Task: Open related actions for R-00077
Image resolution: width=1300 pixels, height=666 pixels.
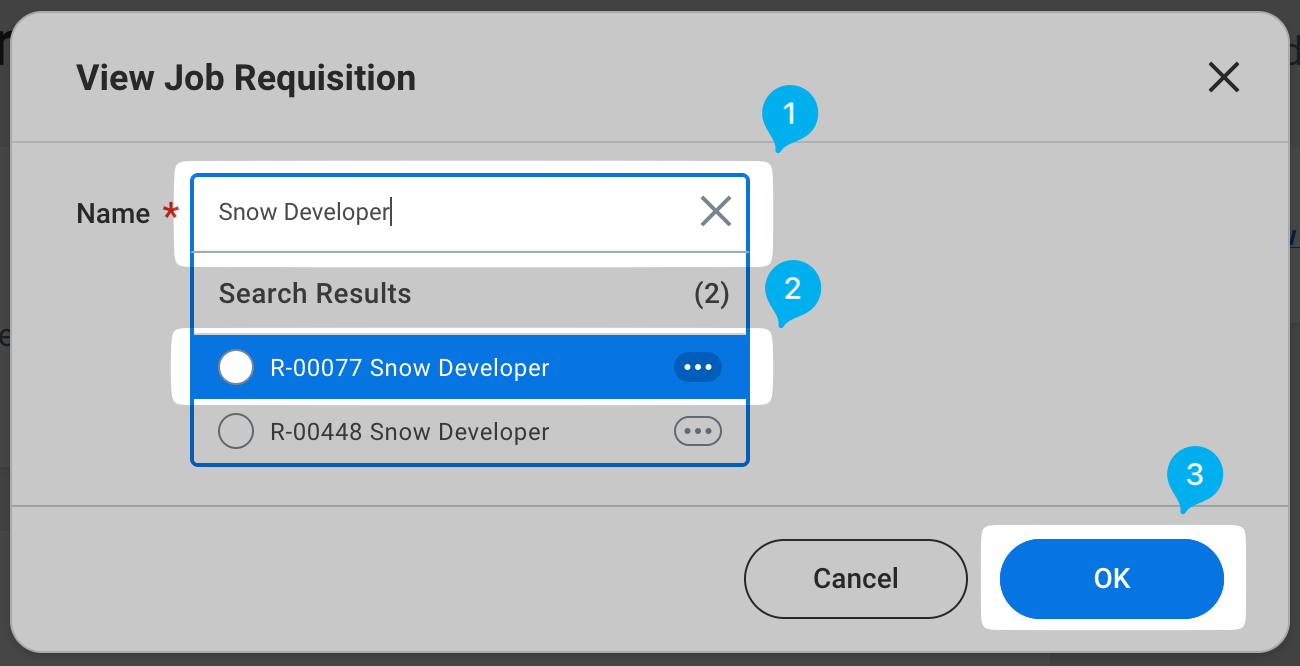Action: [697, 368]
